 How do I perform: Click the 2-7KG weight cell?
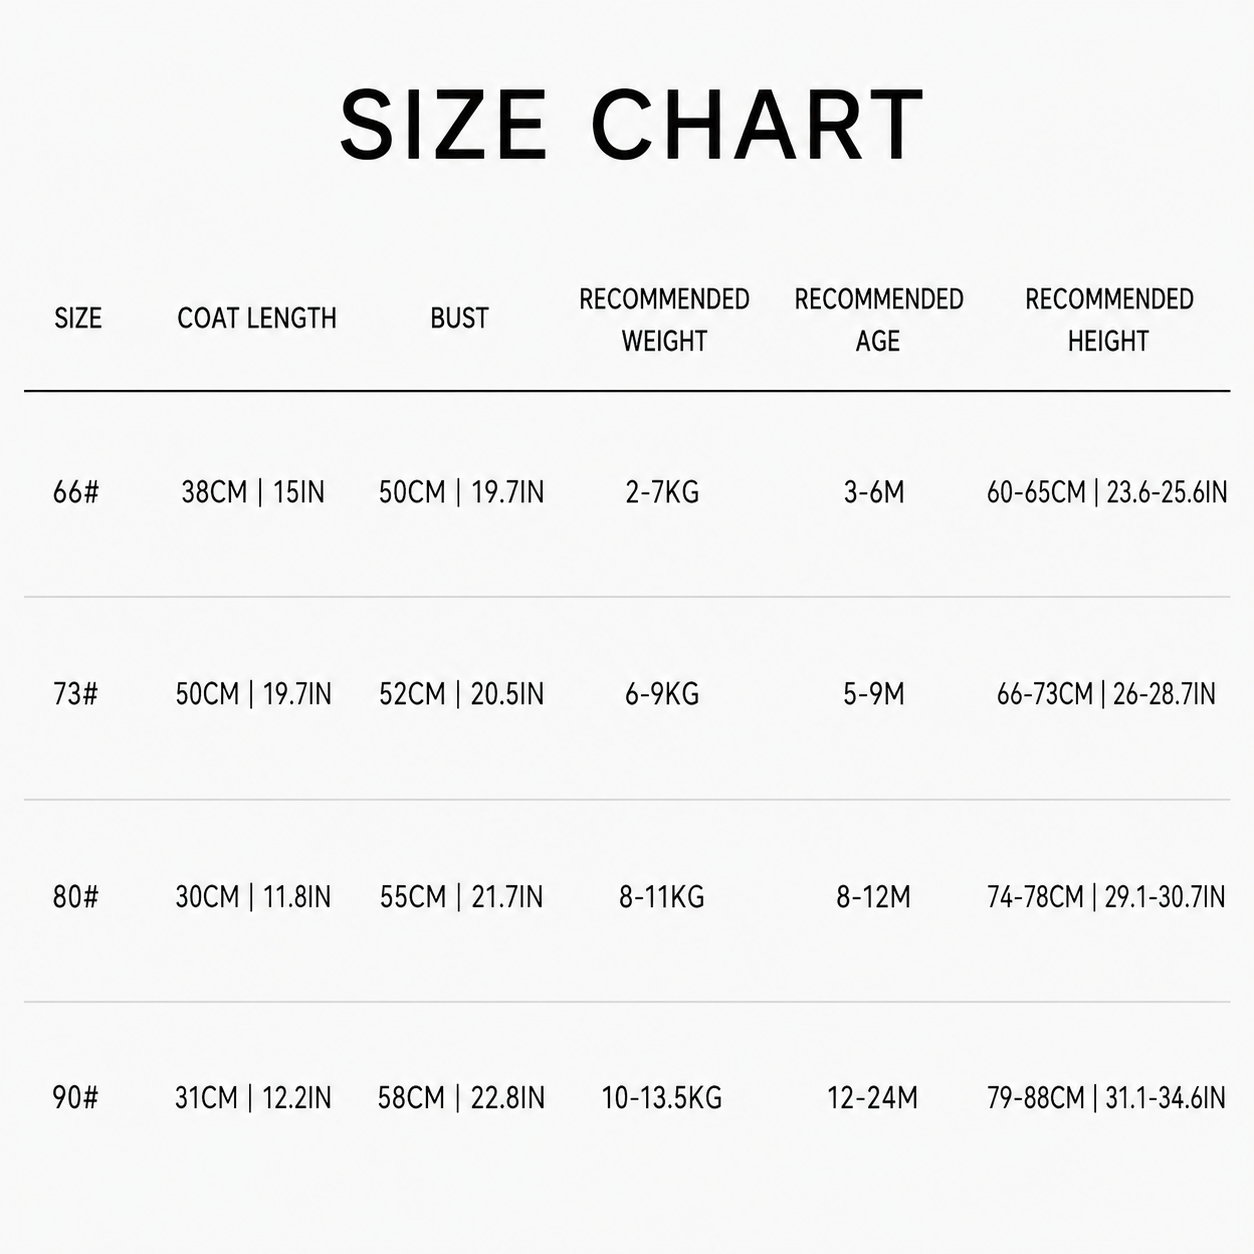click(x=662, y=492)
